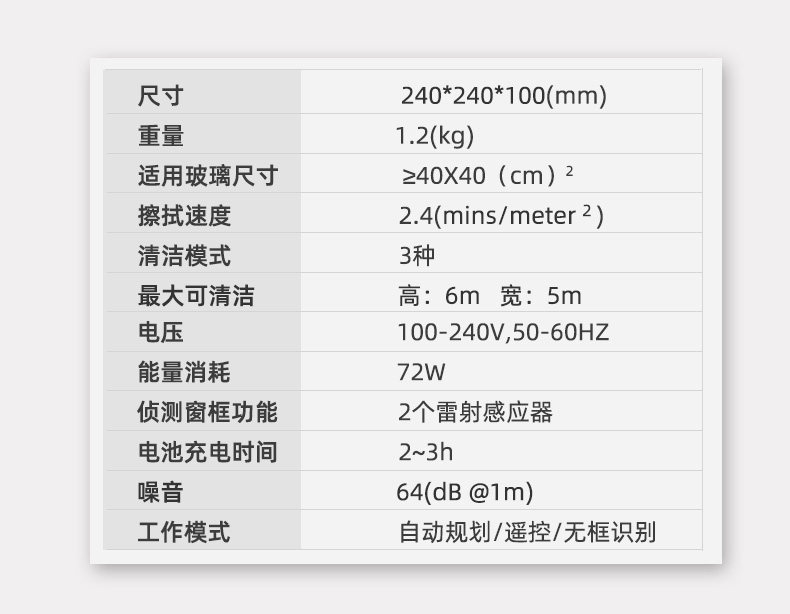Screen dimensions: 790x614
Task: Click the 电压 row label
Action: pos(160,333)
